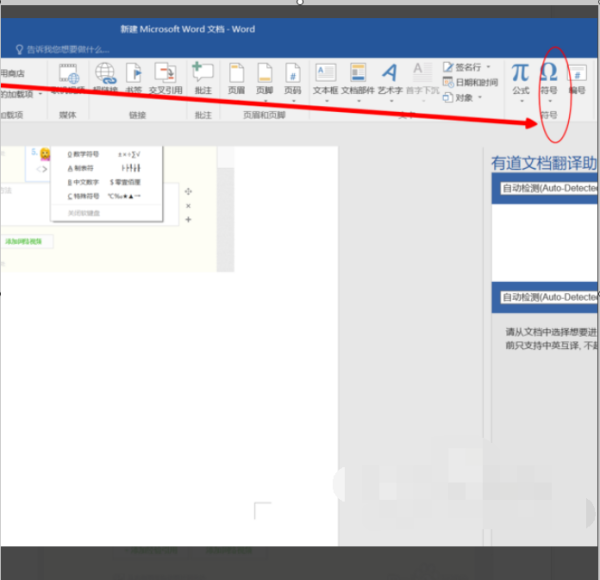Click the green 添加网络视频 label in the picture
This screenshot has width=600, height=580.
(23, 241)
